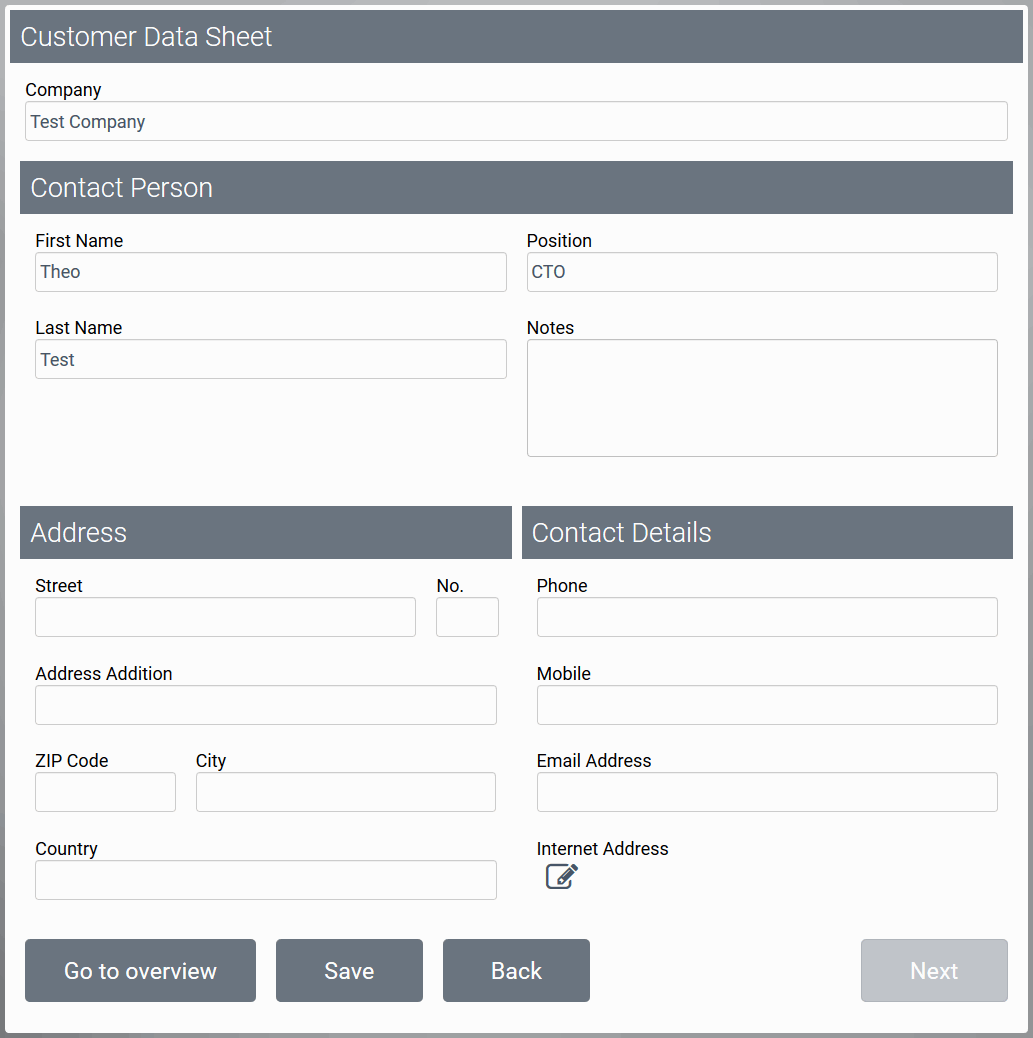Click the Internet Address edit pencil icon
Viewport: 1033px width, 1038px height.
pyautogui.click(x=561, y=877)
